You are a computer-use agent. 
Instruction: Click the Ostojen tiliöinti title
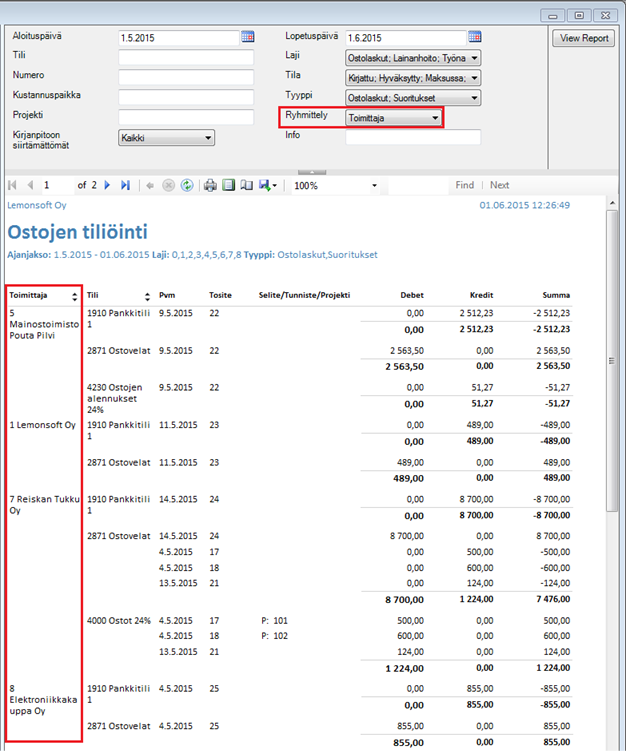click(78, 232)
